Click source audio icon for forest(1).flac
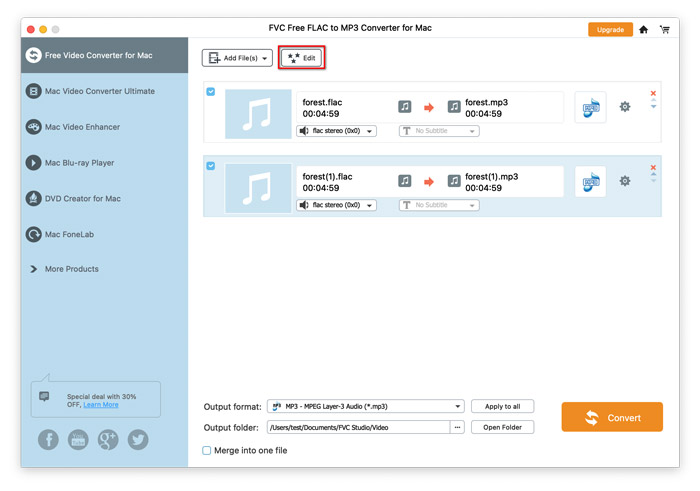Screen dimensions: 700x491 (x=404, y=181)
